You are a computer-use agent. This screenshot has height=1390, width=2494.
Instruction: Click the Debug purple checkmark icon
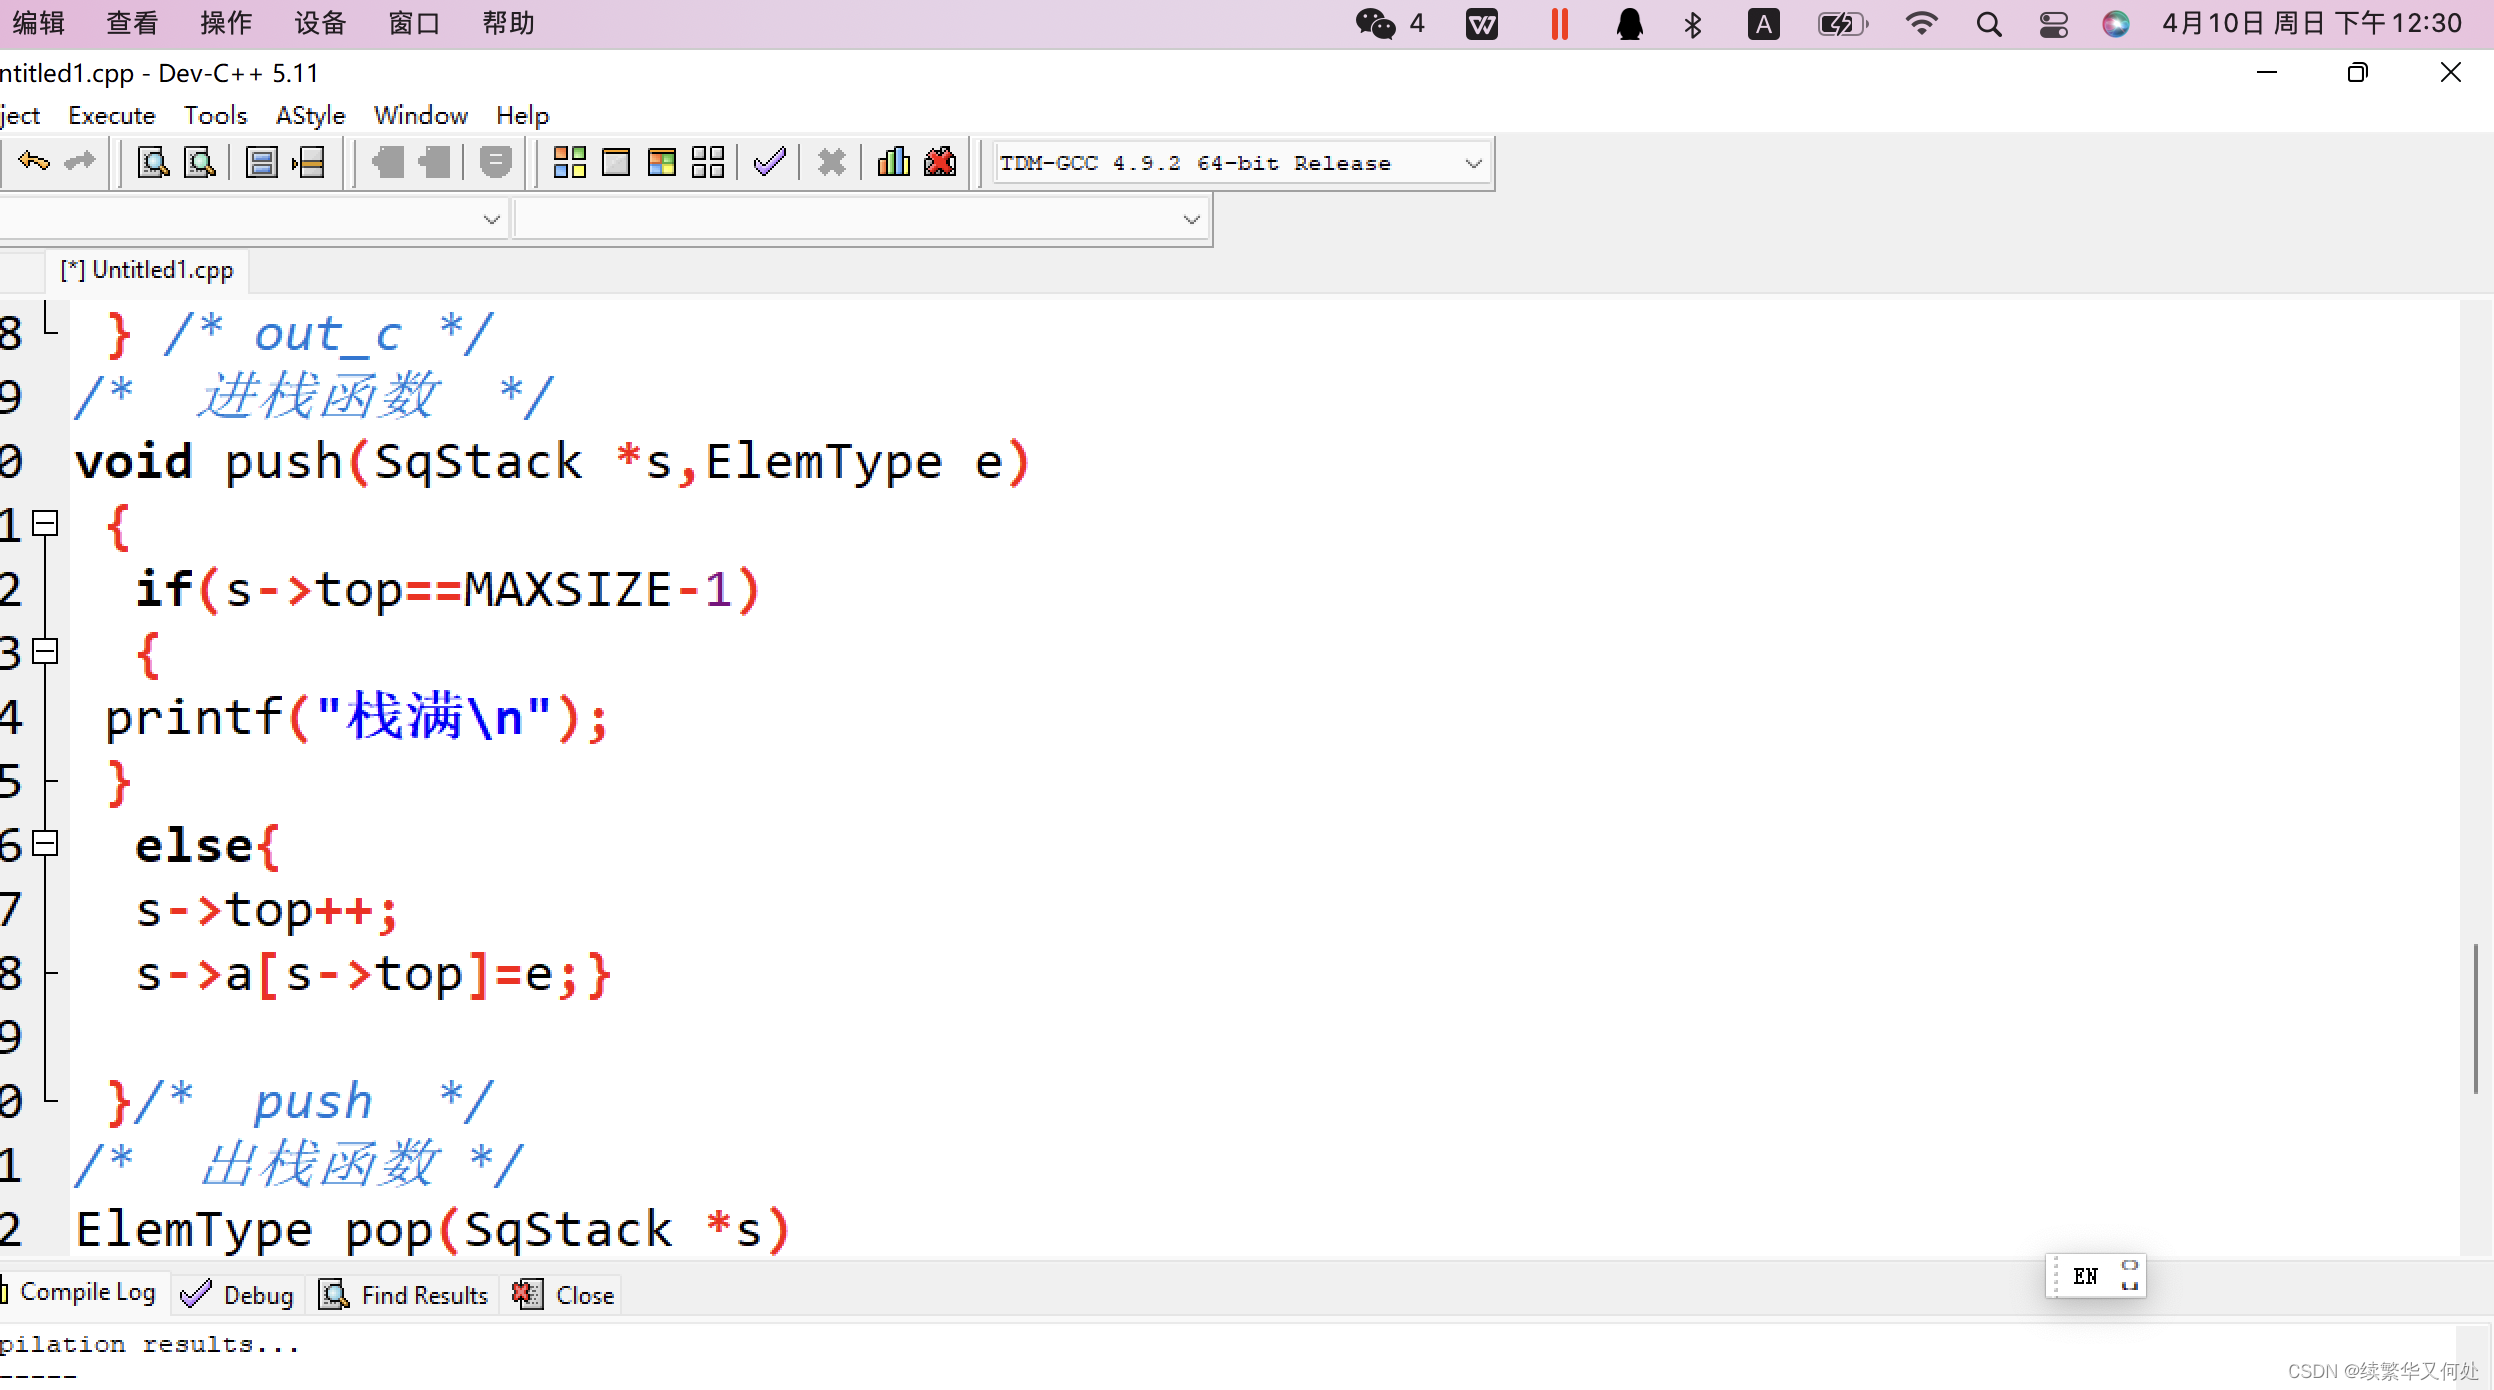[x=770, y=162]
